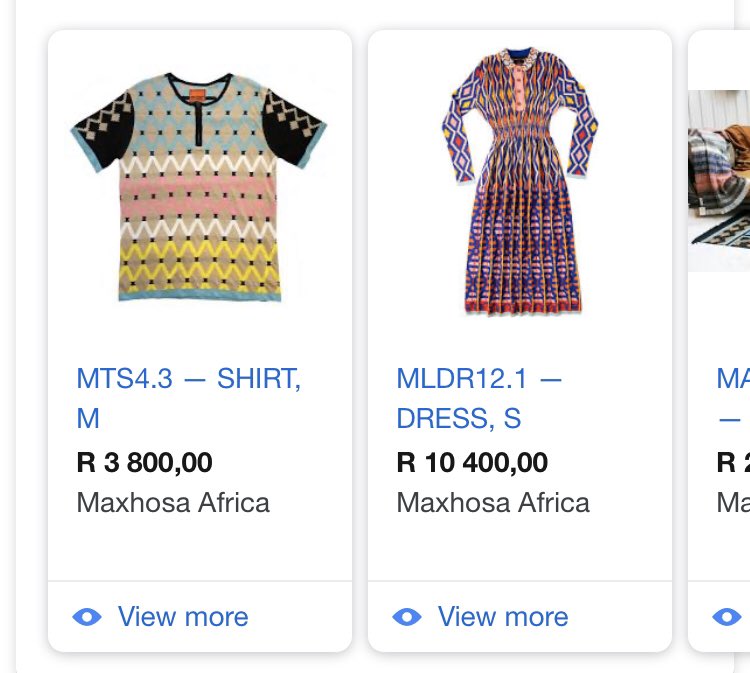
Task: Open the MTS4.3 — SHIRT, M title link
Action: (189, 398)
